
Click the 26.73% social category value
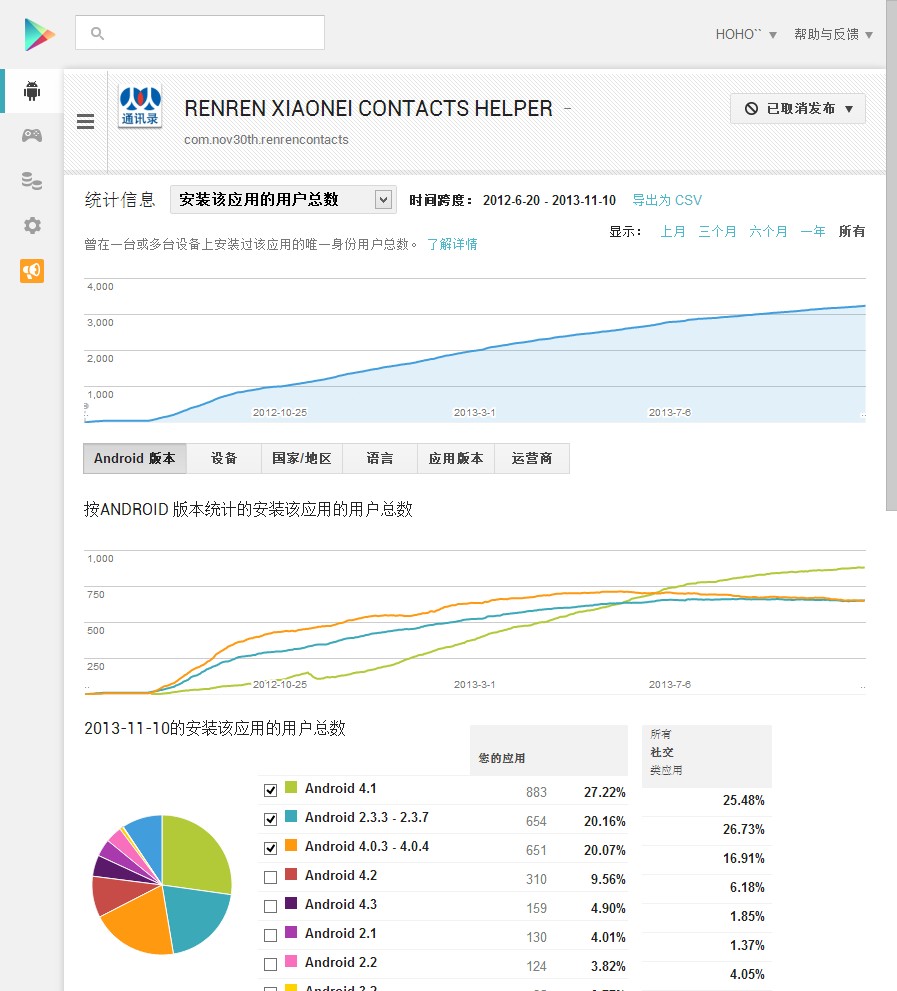tap(743, 829)
